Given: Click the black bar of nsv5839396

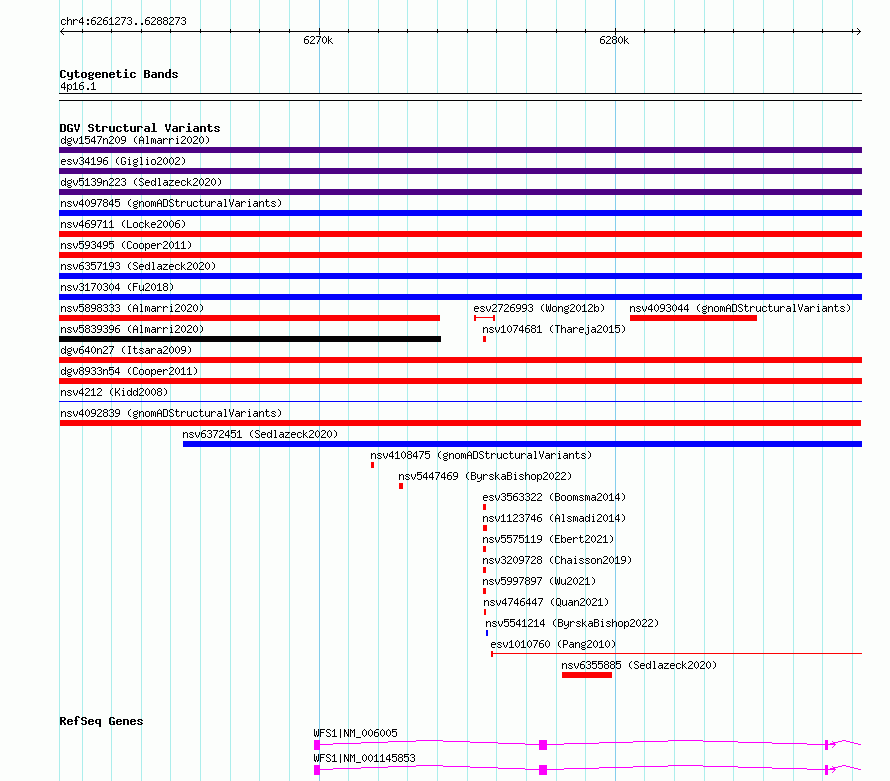Looking at the screenshot, I should point(250,339).
